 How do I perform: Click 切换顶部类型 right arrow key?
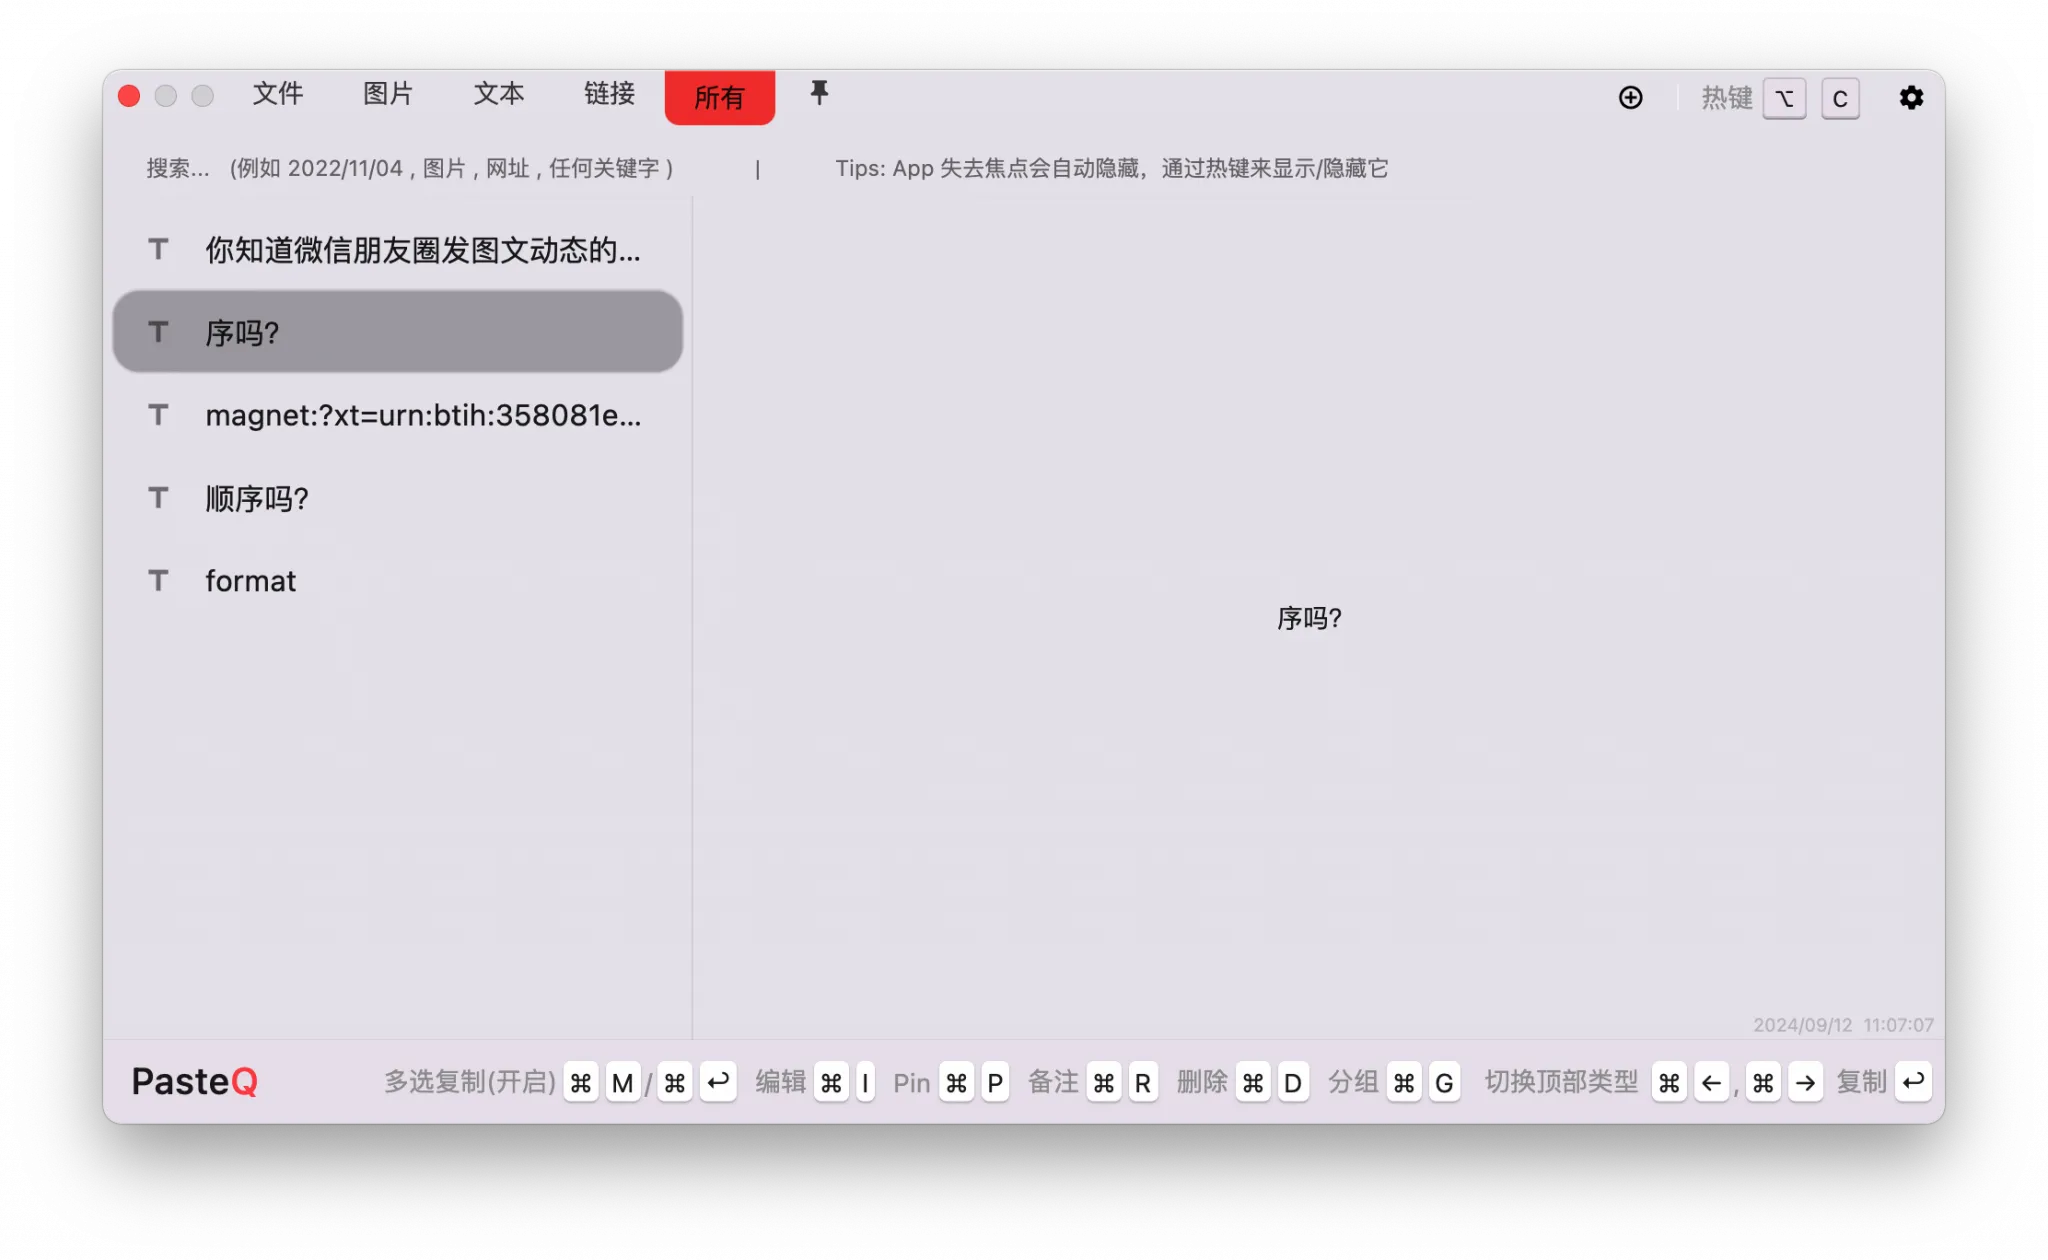tap(1806, 1082)
